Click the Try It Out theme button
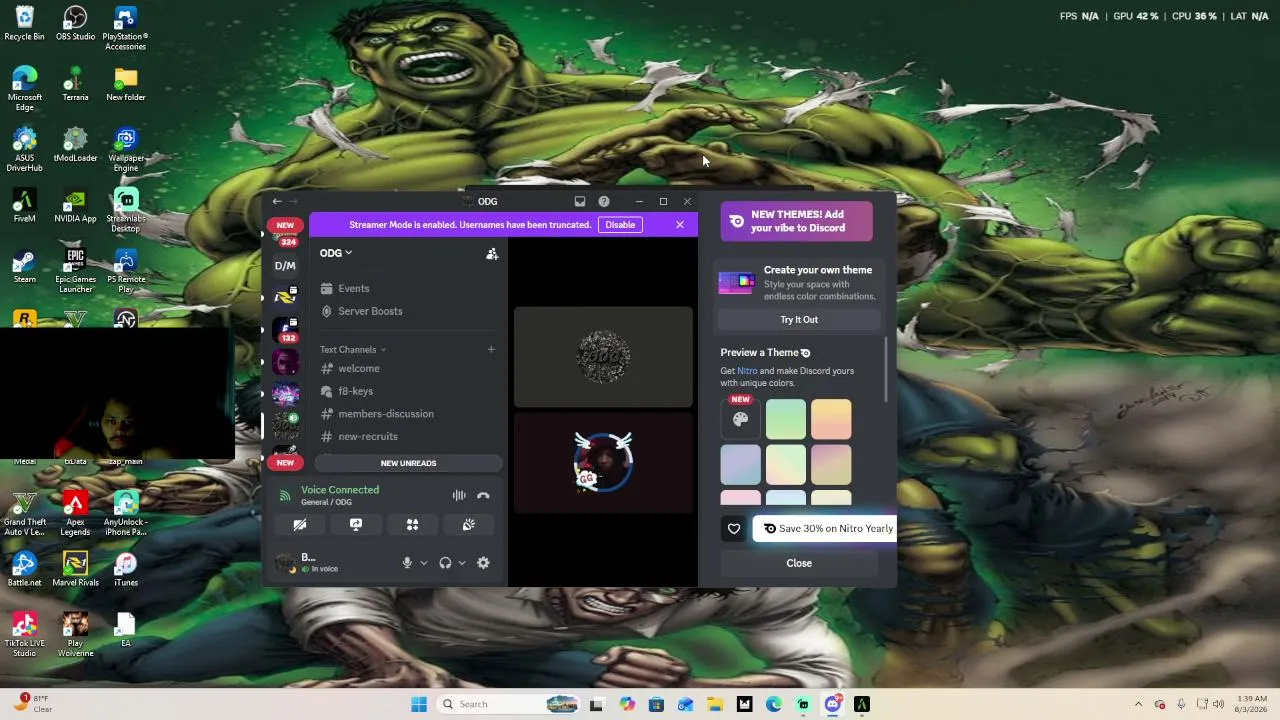The width and height of the screenshot is (1280, 720). click(799, 320)
